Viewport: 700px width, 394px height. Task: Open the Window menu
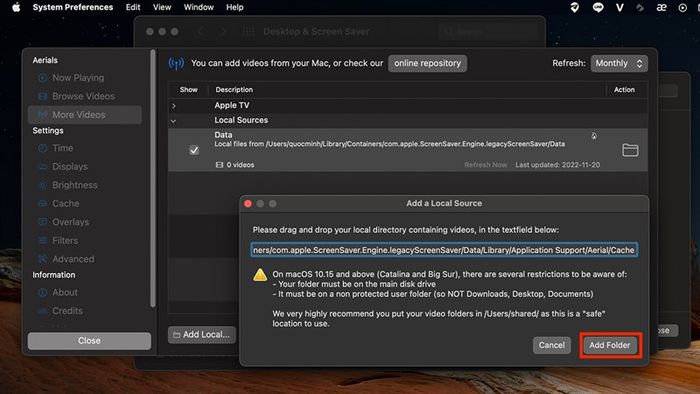point(199,7)
